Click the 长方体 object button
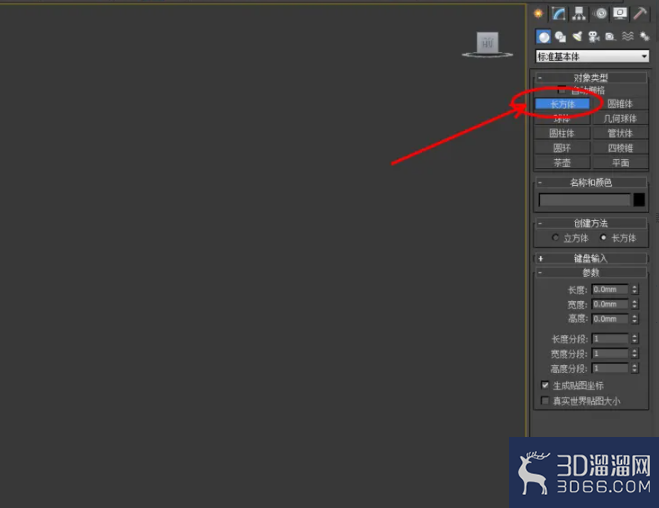 pos(562,104)
